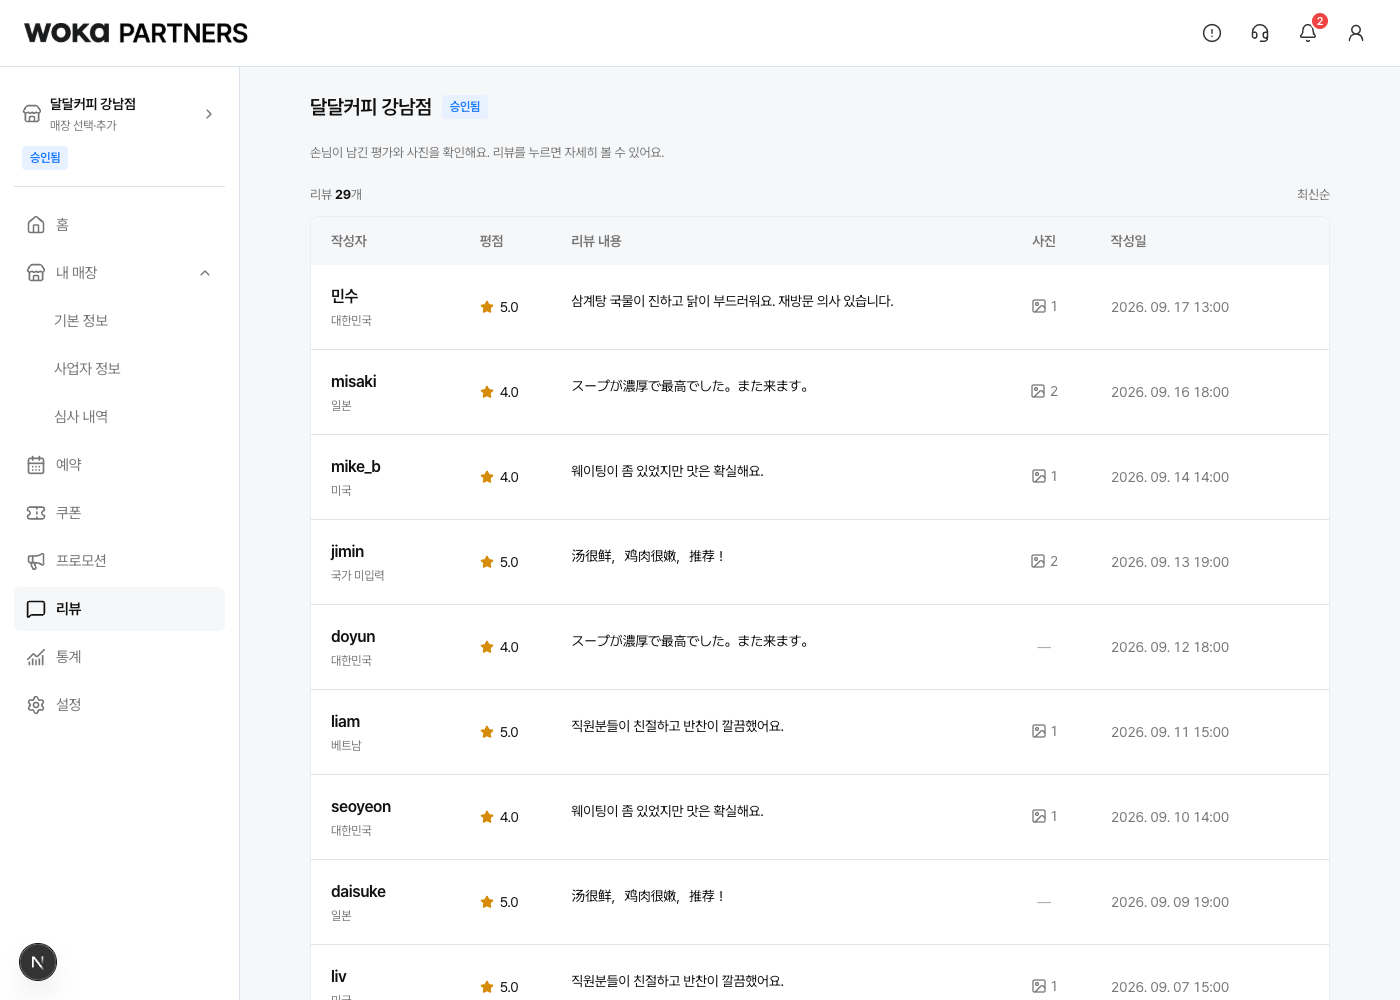Click the photo icon in mike_b's row
Image resolution: width=1400 pixels, height=1000 pixels.
[x=1039, y=477]
